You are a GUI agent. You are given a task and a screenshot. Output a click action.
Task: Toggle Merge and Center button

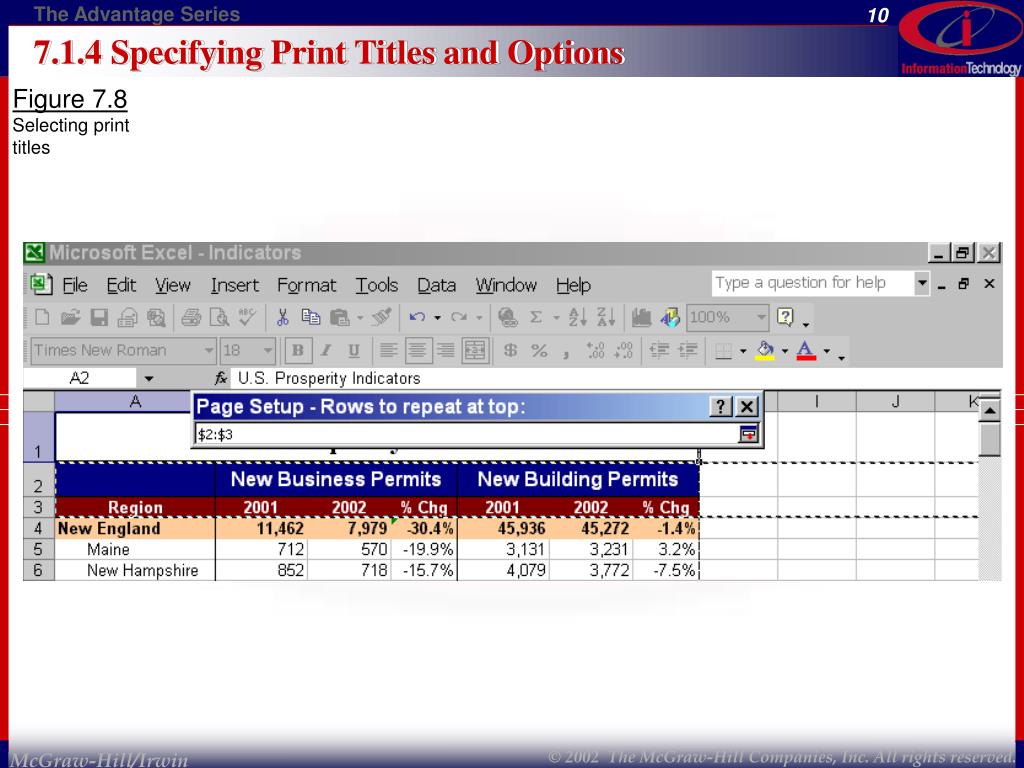pyautogui.click(x=475, y=351)
